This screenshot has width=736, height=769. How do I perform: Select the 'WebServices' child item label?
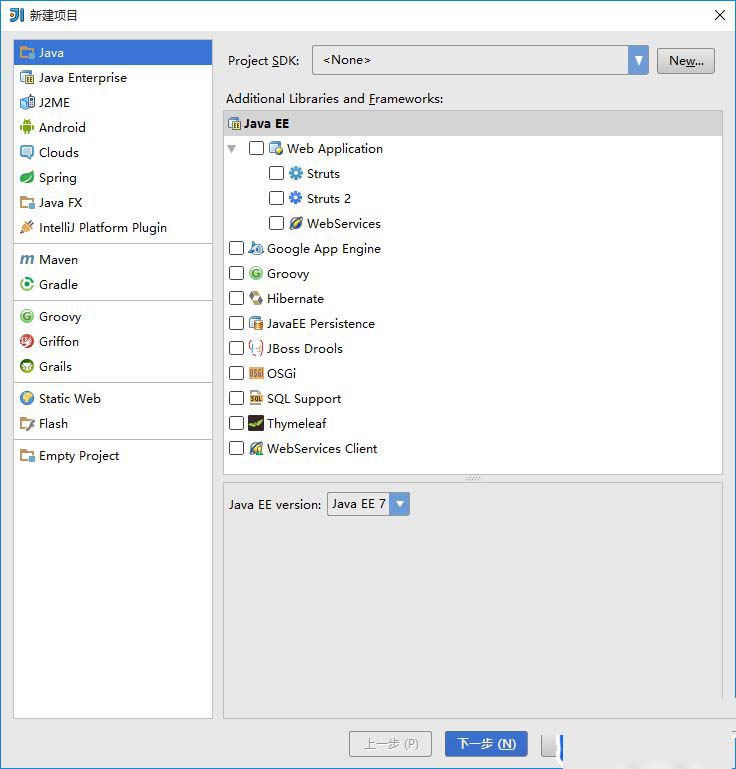pyautogui.click(x=344, y=224)
